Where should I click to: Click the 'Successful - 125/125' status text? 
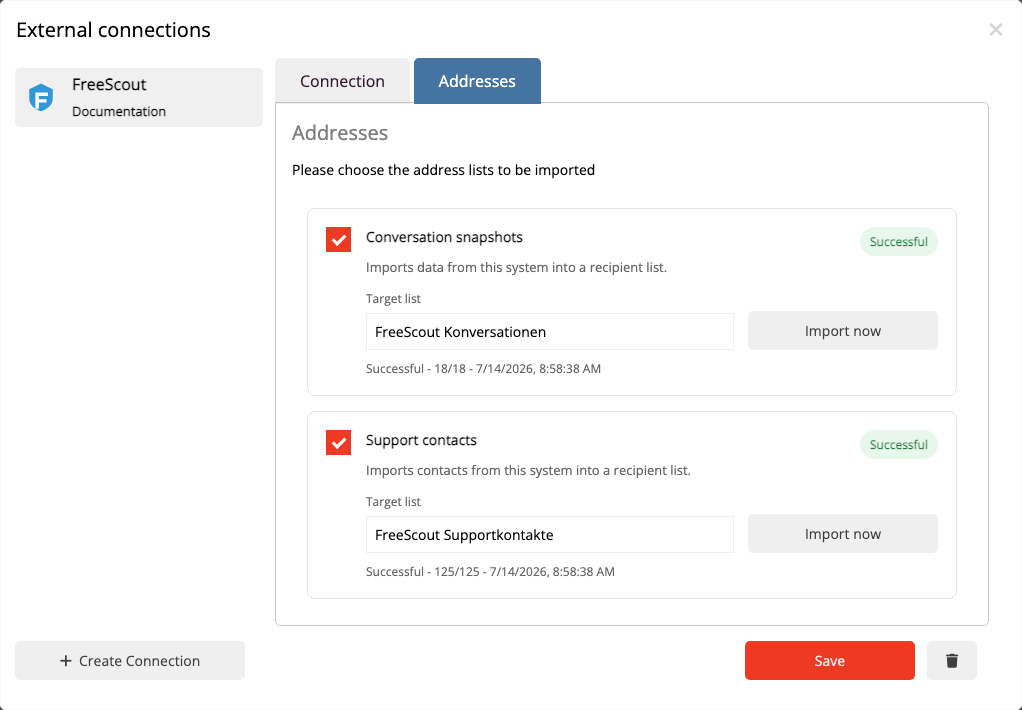point(489,571)
